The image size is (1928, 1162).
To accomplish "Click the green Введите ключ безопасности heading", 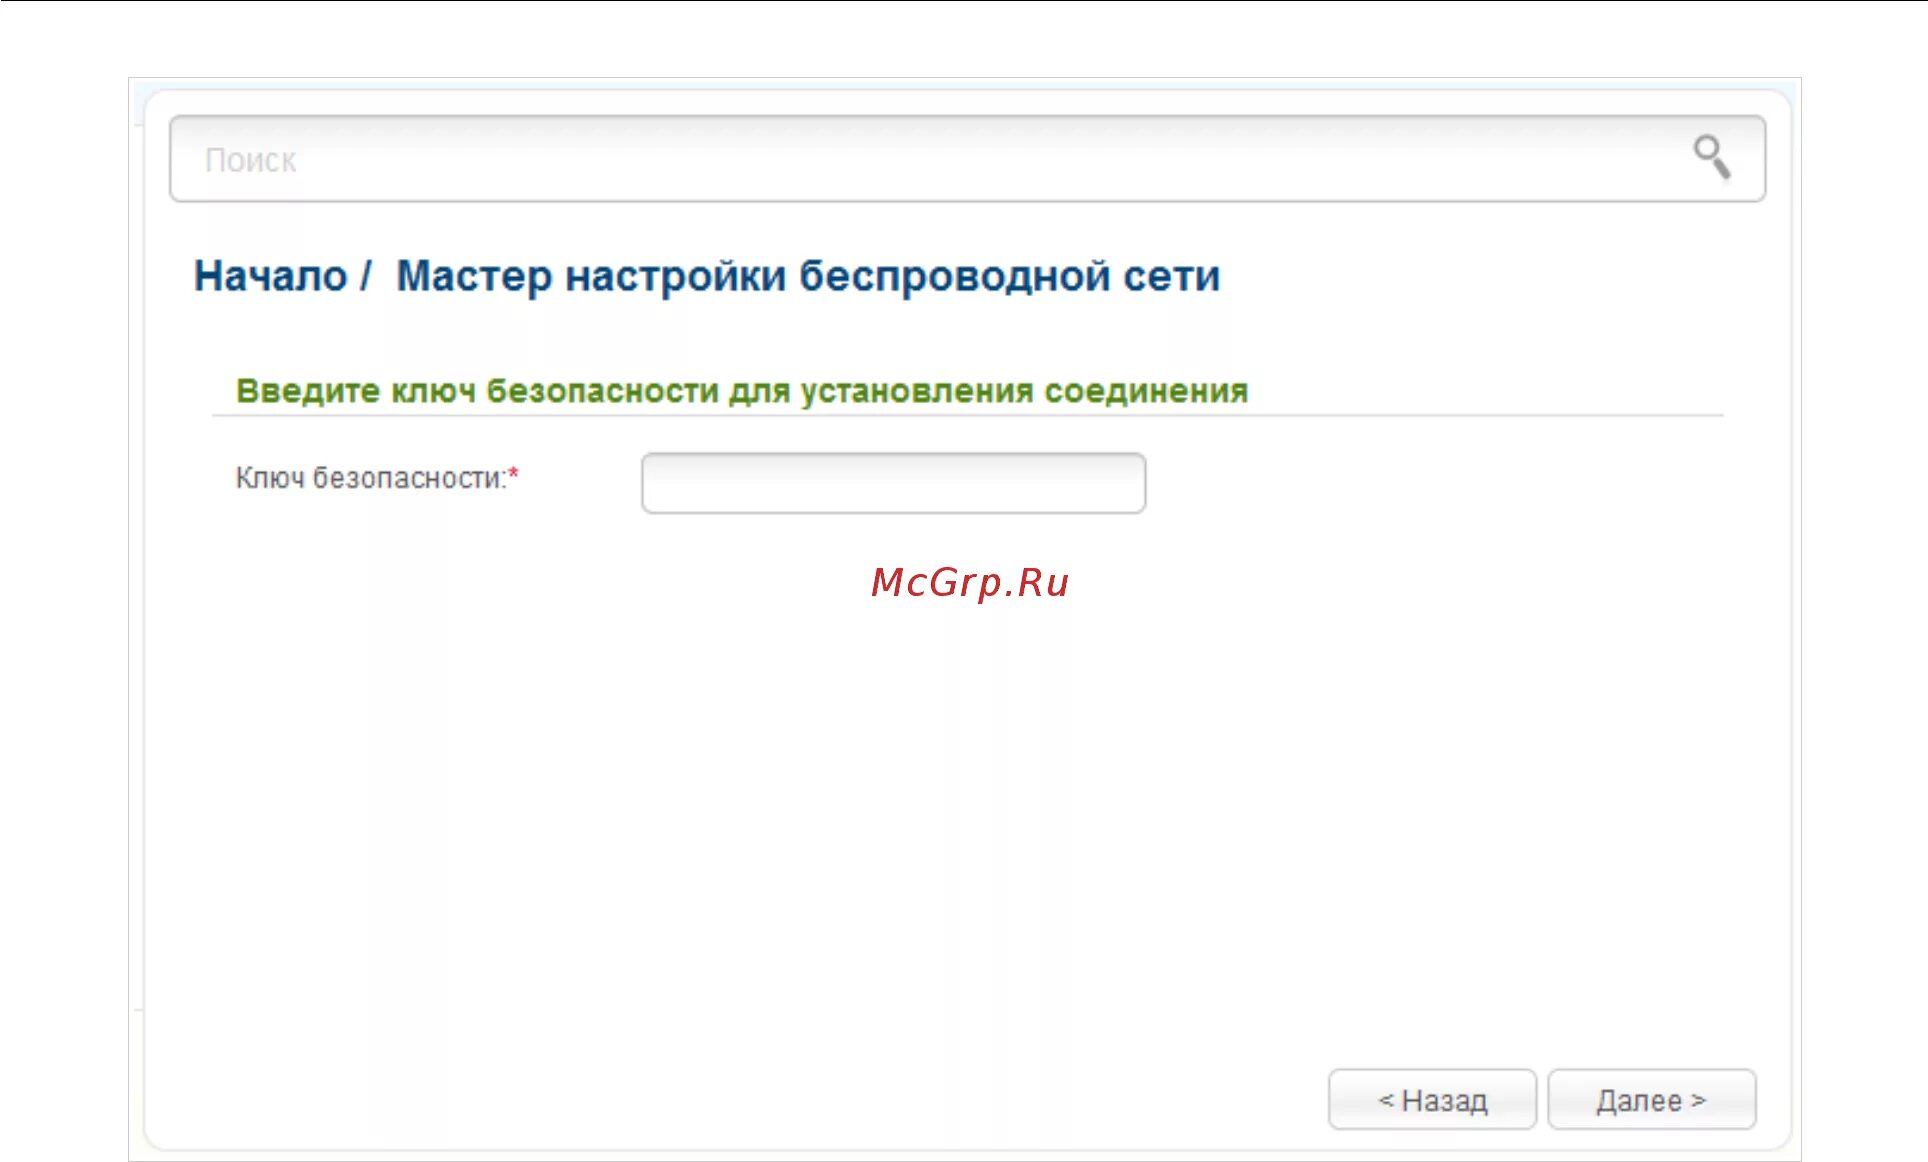I will [x=741, y=391].
